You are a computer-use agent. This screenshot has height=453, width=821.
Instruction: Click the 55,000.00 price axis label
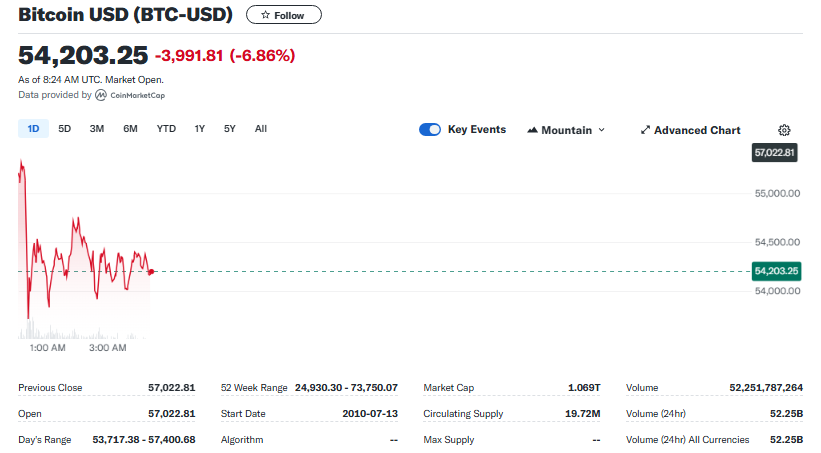pyautogui.click(x=778, y=193)
